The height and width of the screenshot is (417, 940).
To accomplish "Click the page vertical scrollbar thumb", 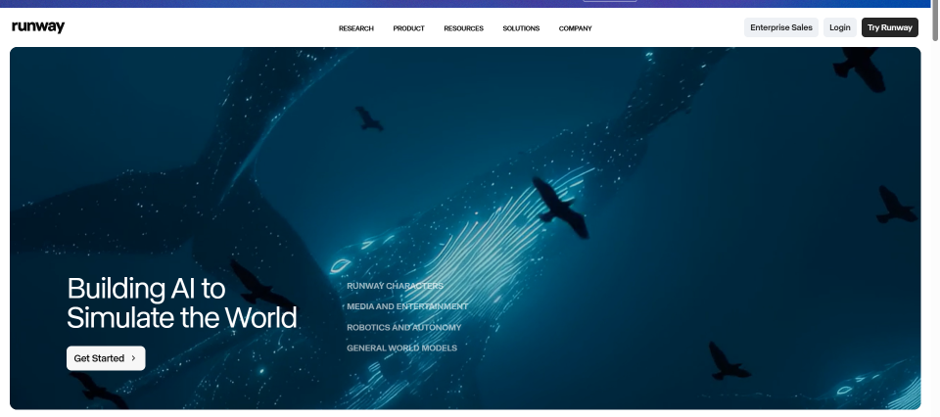I will pyautogui.click(x=935, y=20).
